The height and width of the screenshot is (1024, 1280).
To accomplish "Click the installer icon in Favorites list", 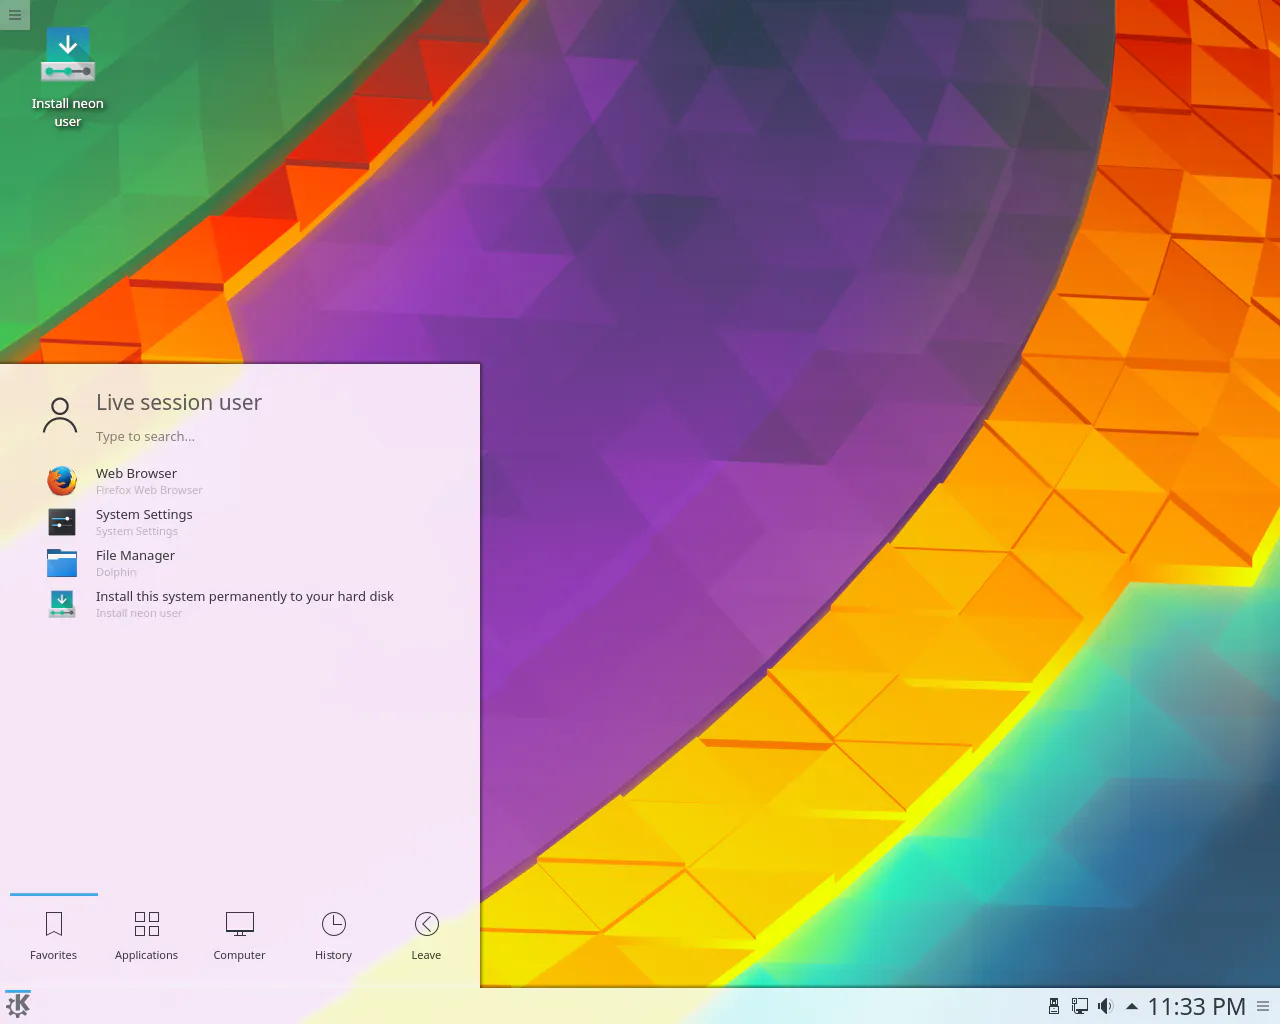I will pos(62,603).
